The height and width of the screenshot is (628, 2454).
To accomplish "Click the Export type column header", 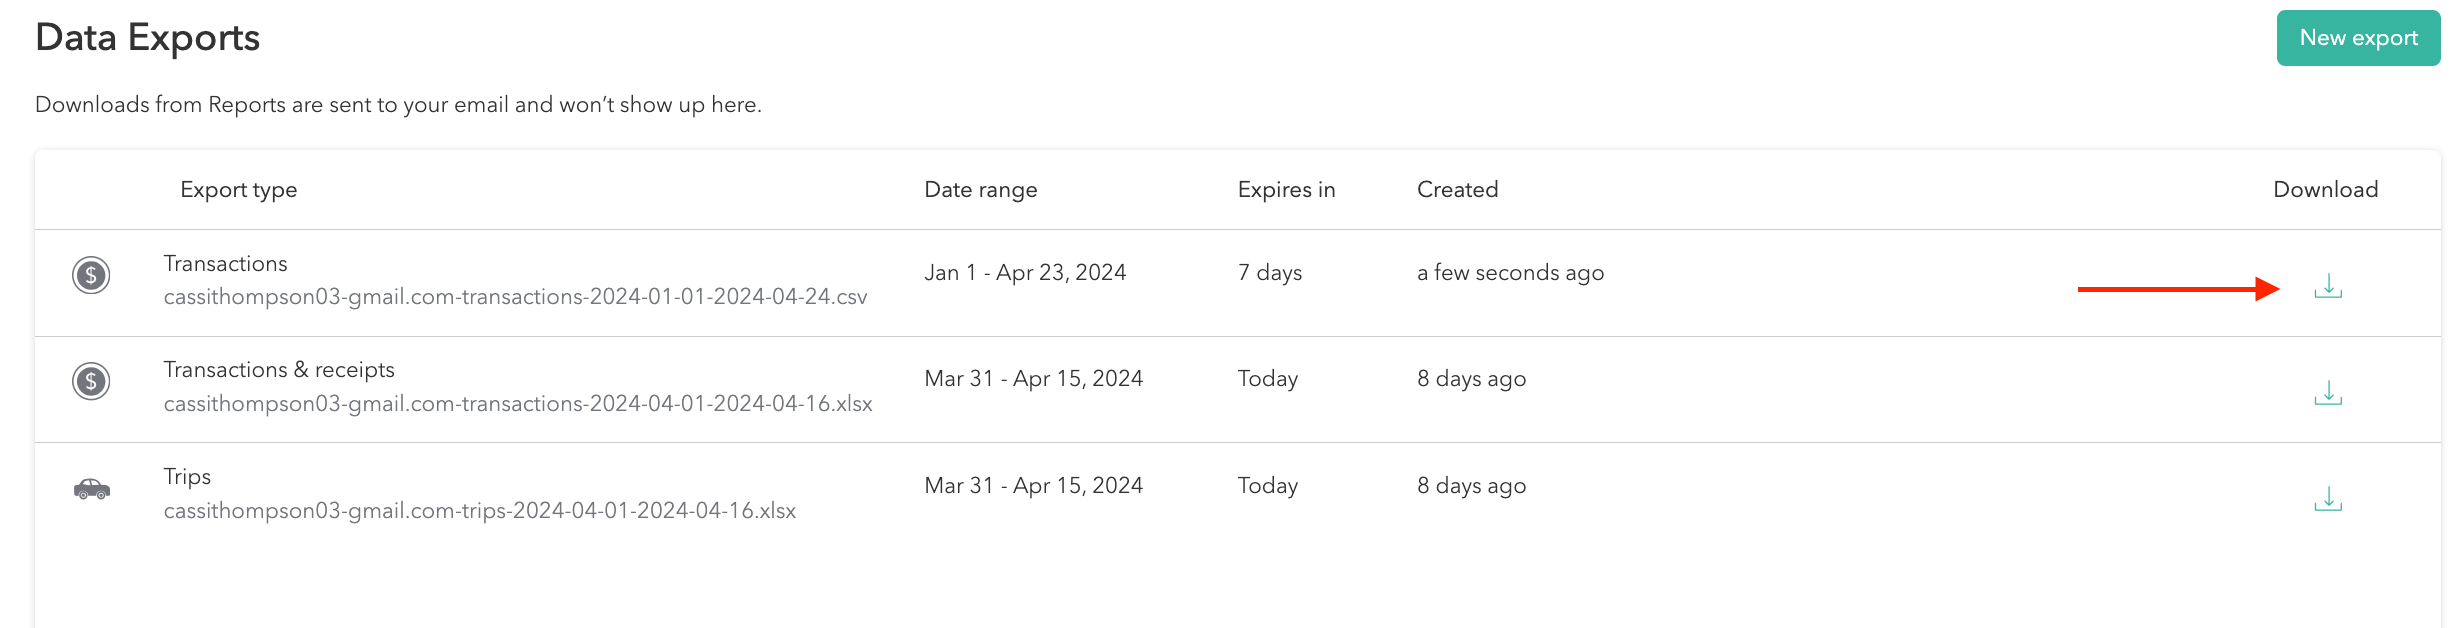I will point(238,189).
